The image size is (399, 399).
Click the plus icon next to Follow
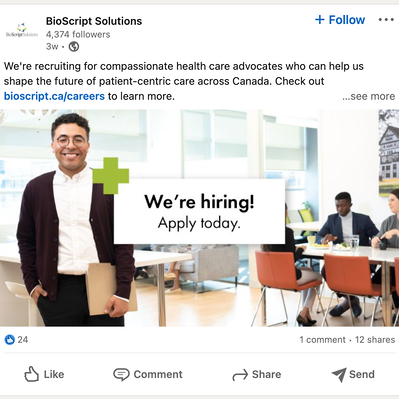coord(319,20)
